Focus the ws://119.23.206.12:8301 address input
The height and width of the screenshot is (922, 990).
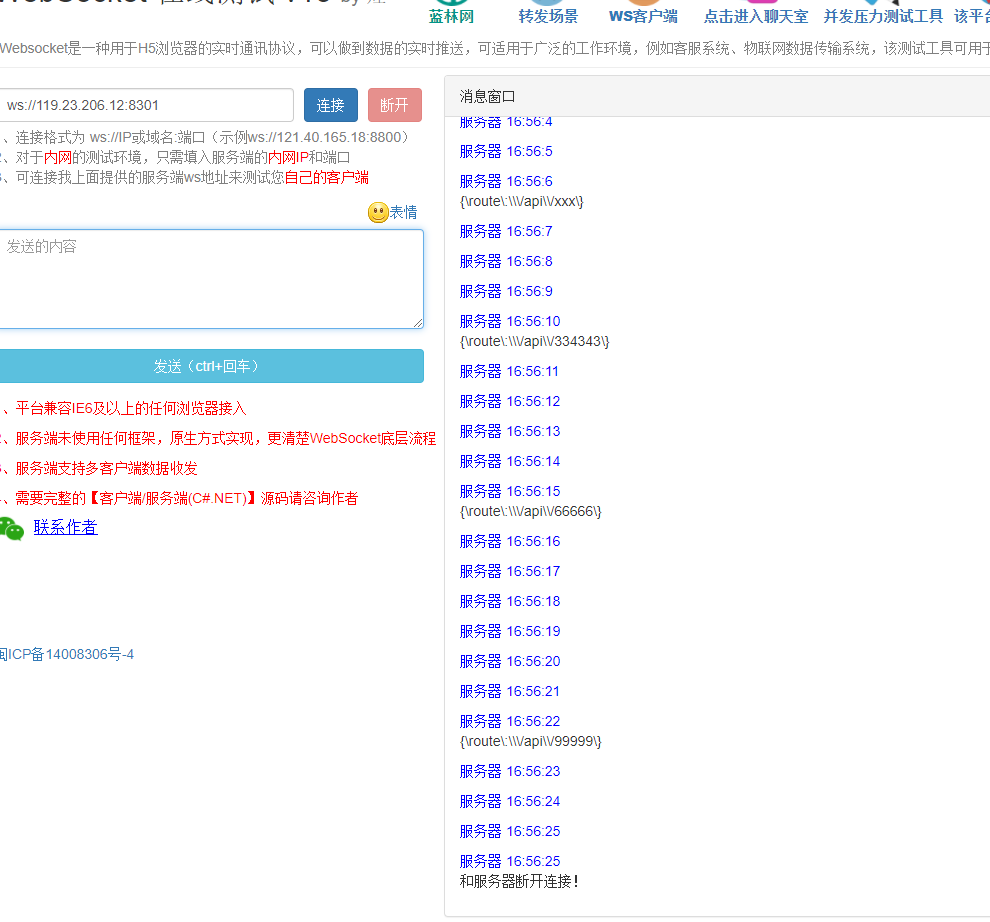146,105
